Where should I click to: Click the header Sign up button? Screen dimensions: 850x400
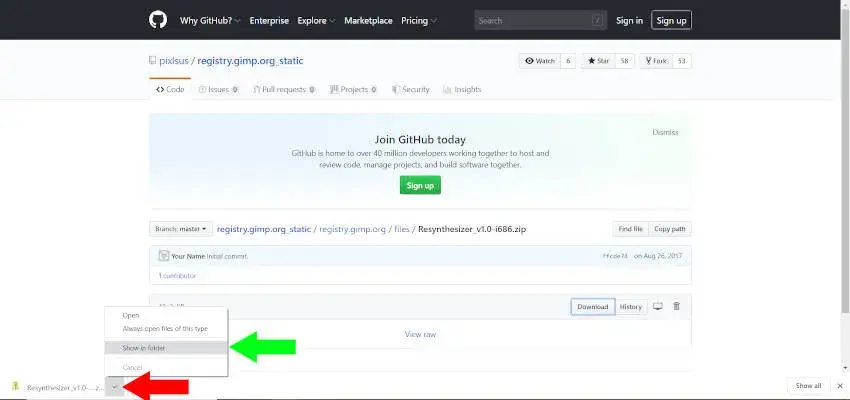[x=671, y=21]
